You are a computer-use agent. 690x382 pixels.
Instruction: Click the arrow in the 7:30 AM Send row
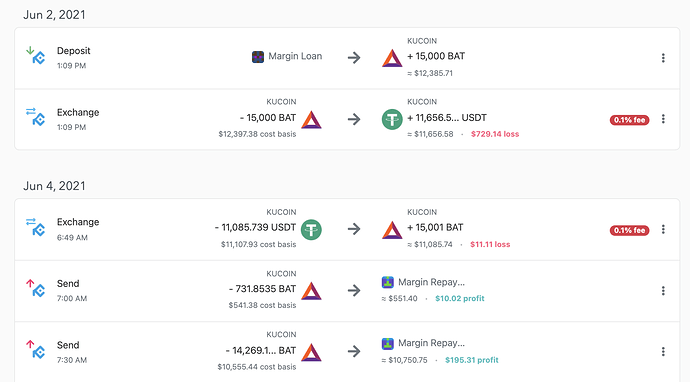(x=354, y=351)
